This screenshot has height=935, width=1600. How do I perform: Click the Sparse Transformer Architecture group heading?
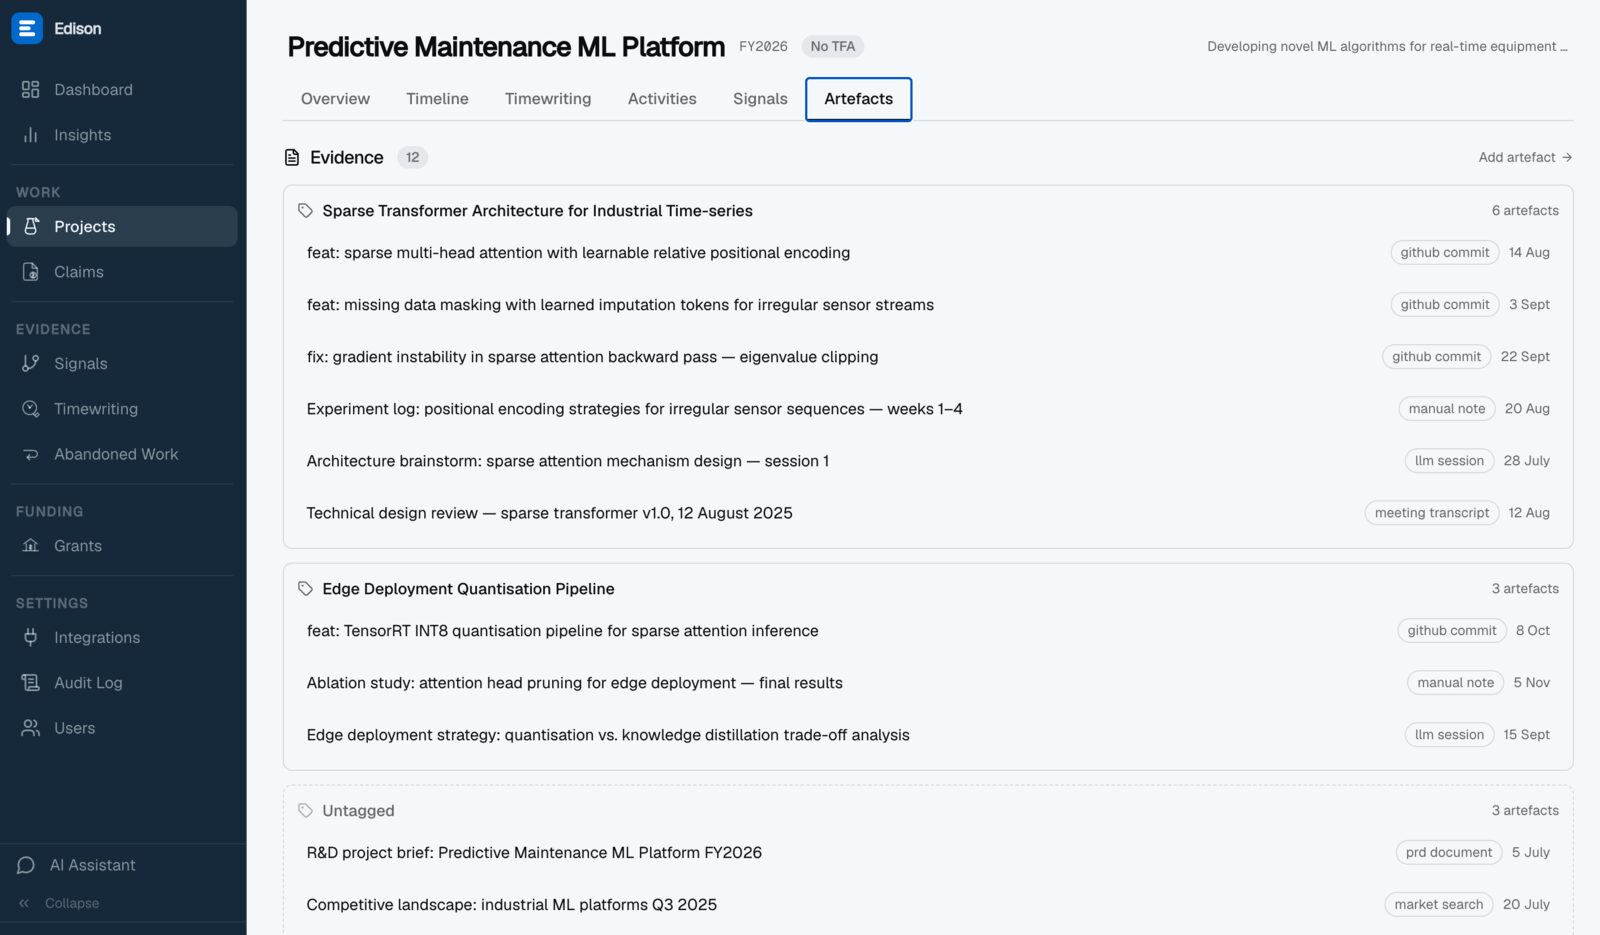click(537, 211)
